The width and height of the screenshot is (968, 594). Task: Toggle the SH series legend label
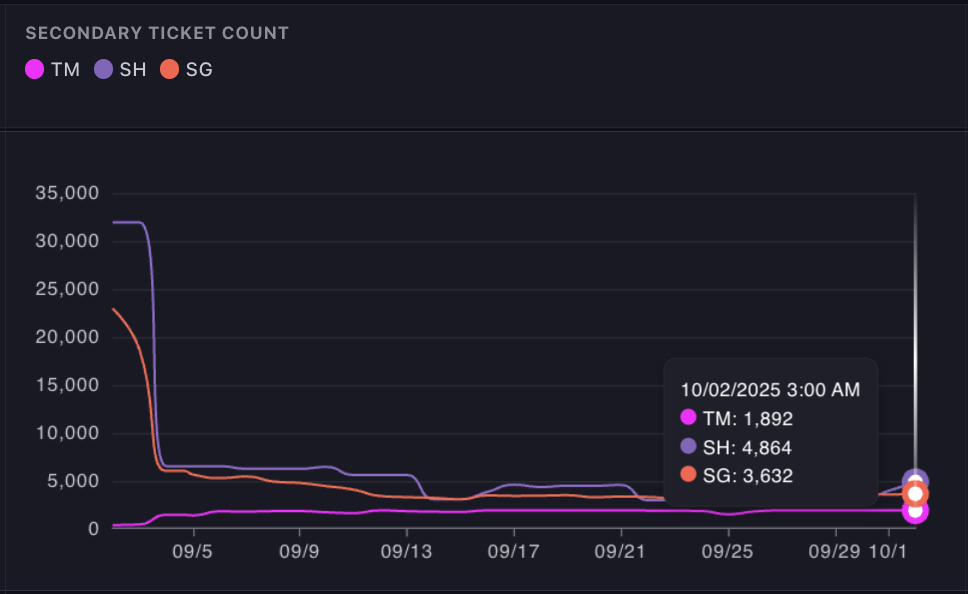133,70
